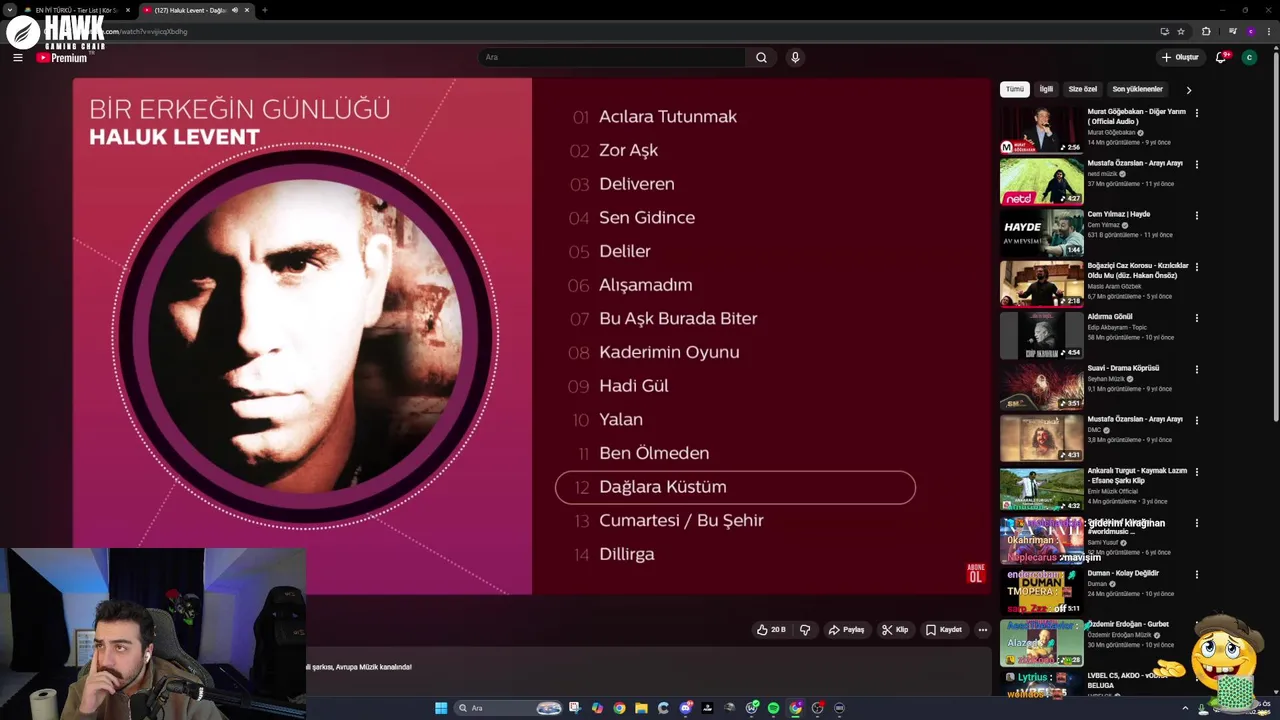
Task: Bookmark this page with star icon
Action: pyautogui.click(x=1181, y=31)
